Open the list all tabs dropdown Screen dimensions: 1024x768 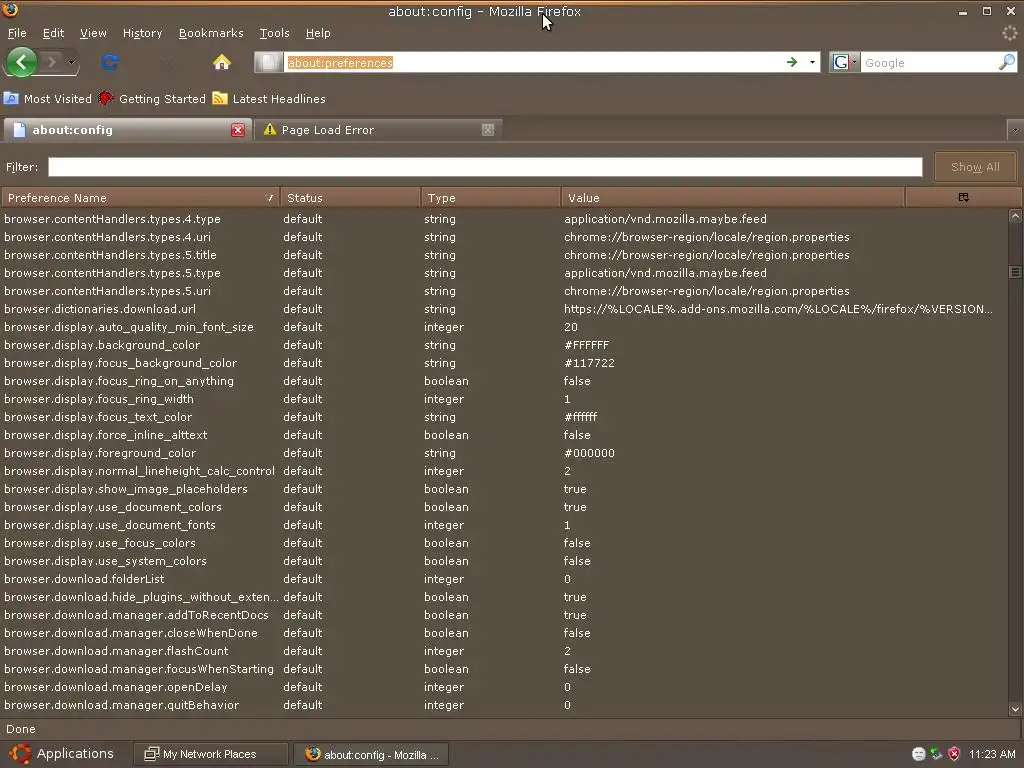1015,130
